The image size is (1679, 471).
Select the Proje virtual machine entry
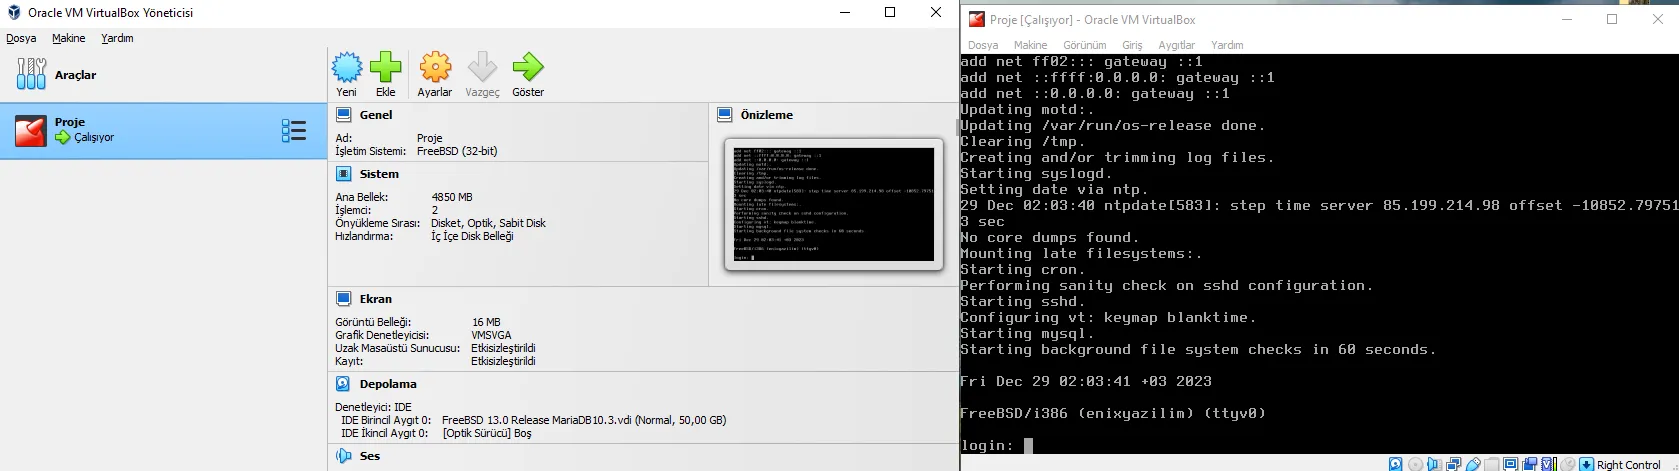[x=163, y=131]
